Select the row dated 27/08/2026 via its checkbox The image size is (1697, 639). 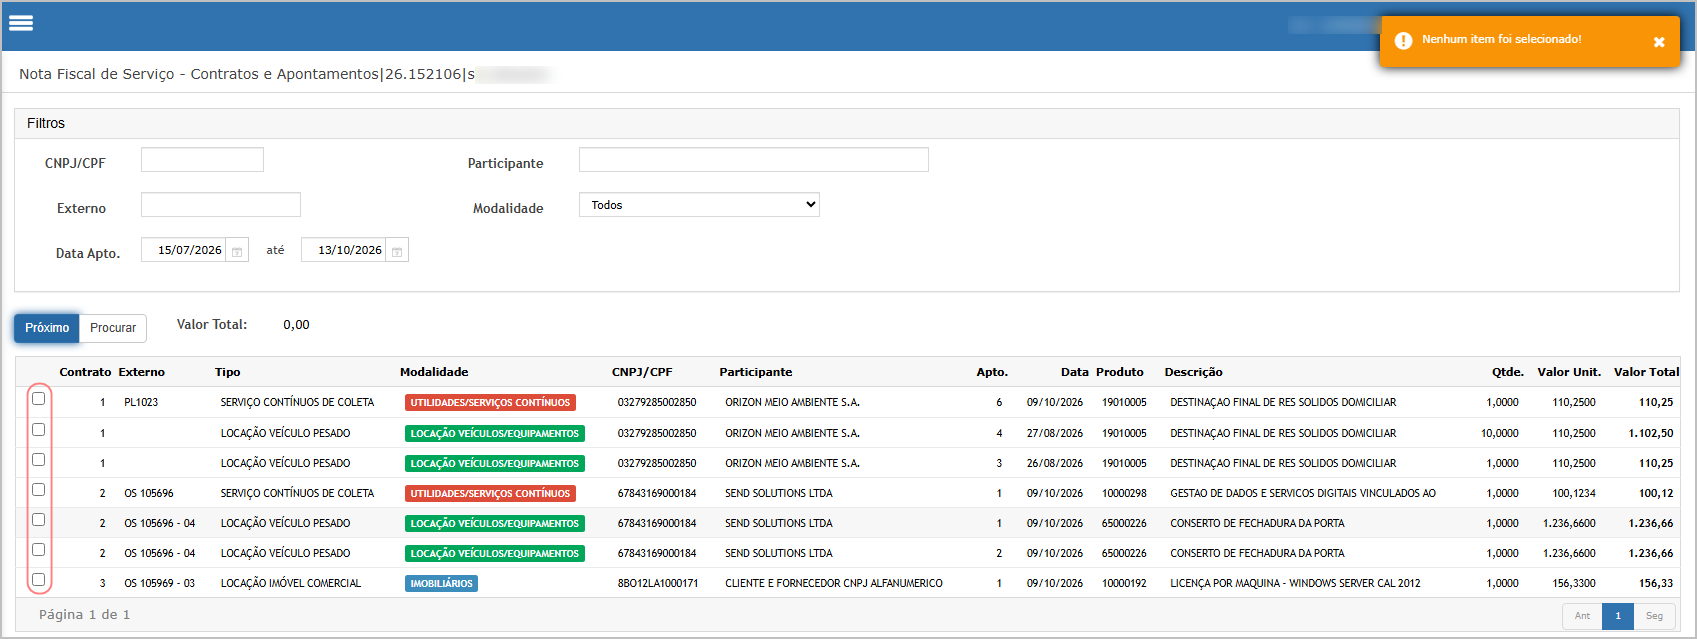coord(39,430)
